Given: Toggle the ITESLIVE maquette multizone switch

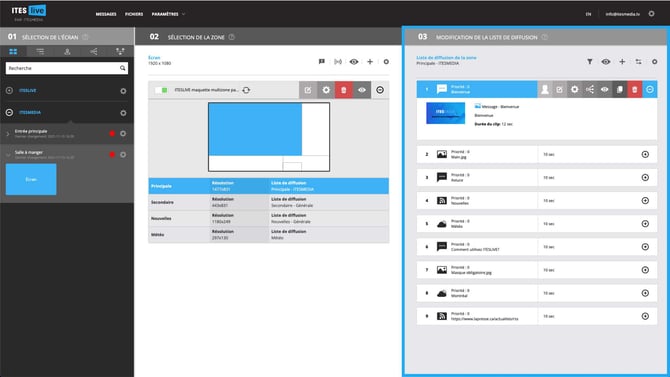Looking at the screenshot, I should coord(161,90).
